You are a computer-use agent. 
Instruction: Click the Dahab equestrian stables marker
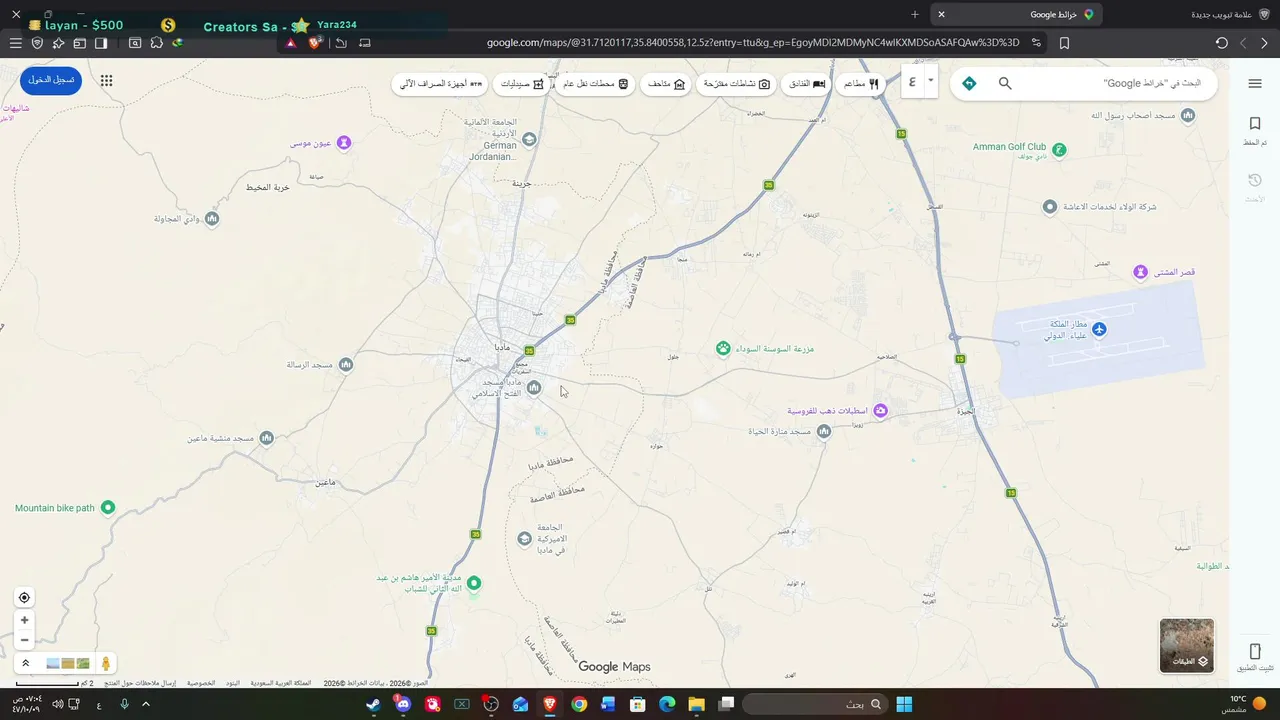[880, 411]
